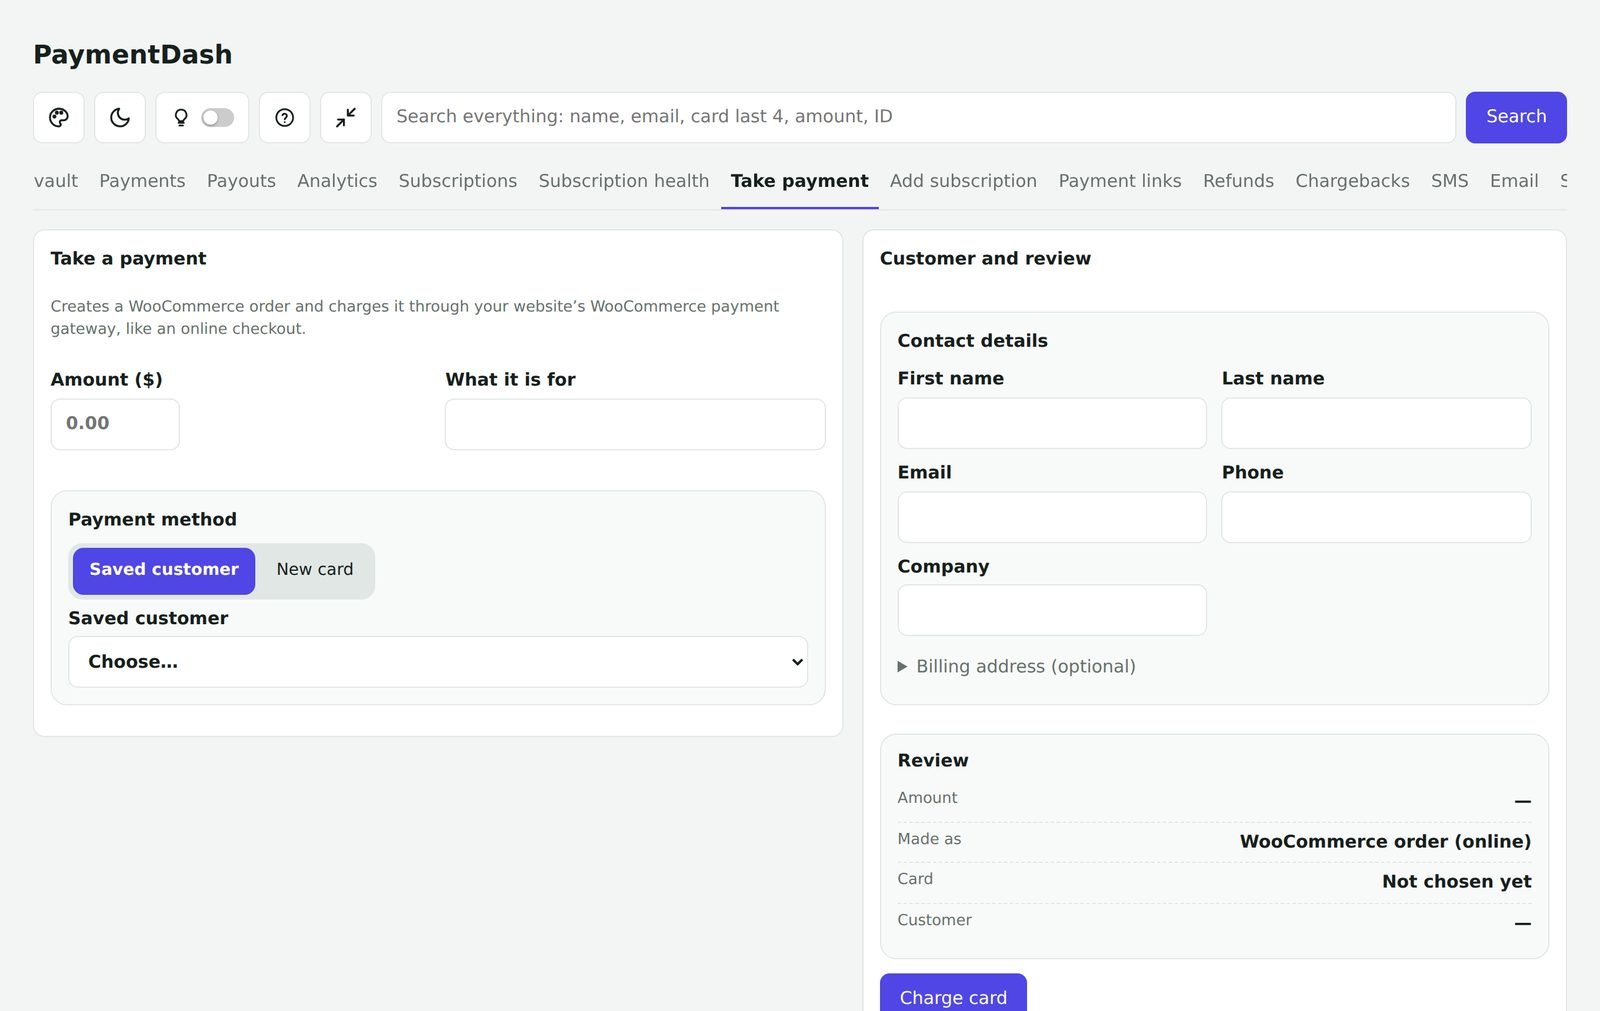Select New card payment method
1600x1011 pixels.
pos(315,570)
